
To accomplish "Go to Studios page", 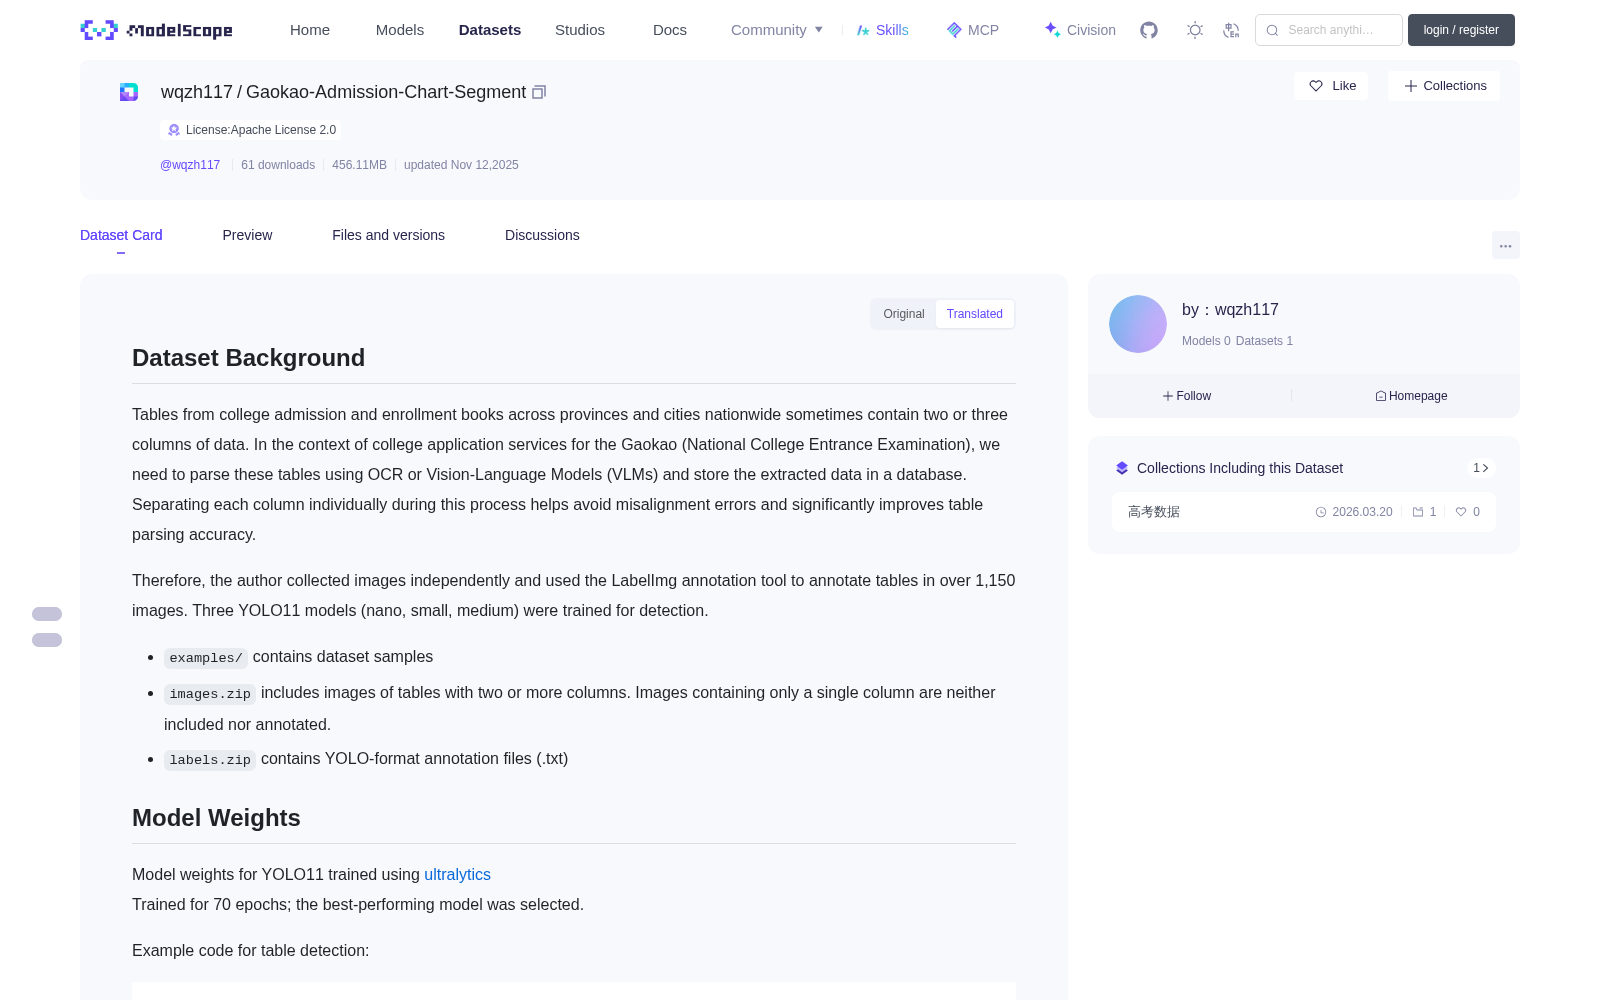I will [x=580, y=30].
